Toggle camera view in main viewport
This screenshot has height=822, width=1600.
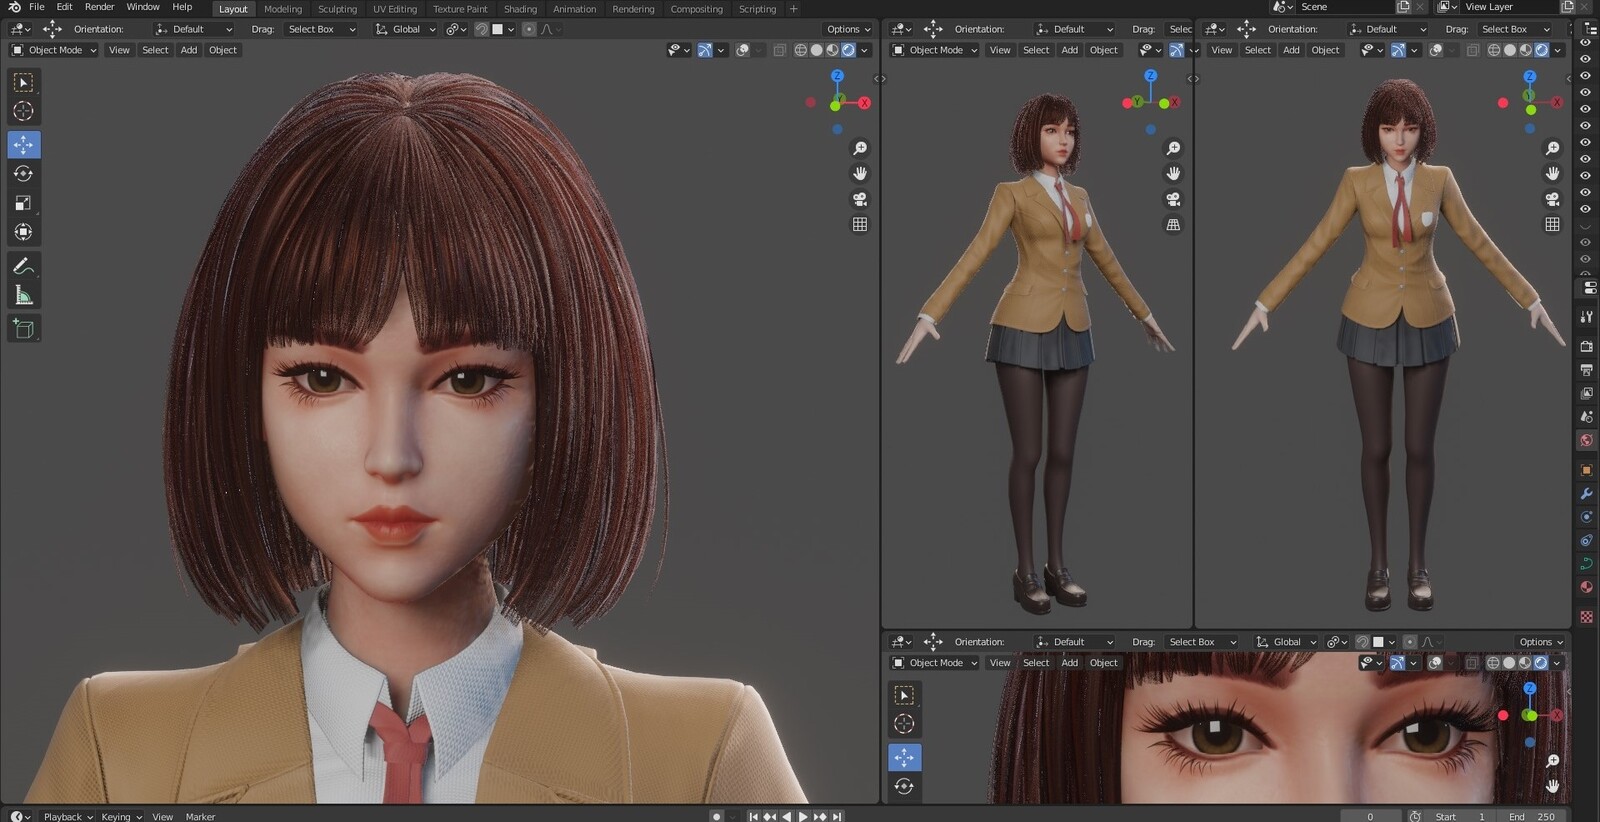click(859, 199)
